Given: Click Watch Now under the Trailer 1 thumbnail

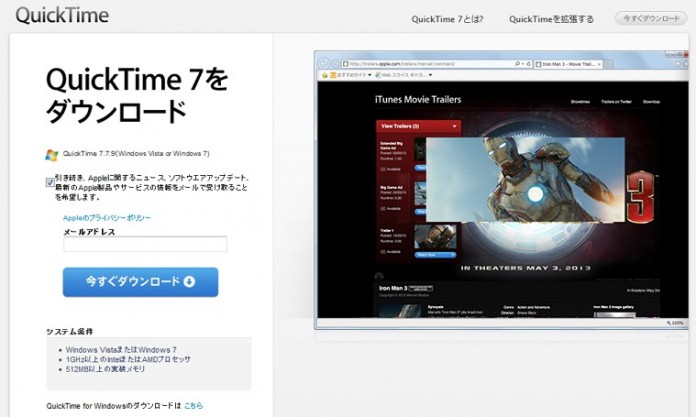Looking at the screenshot, I should 435,255.
